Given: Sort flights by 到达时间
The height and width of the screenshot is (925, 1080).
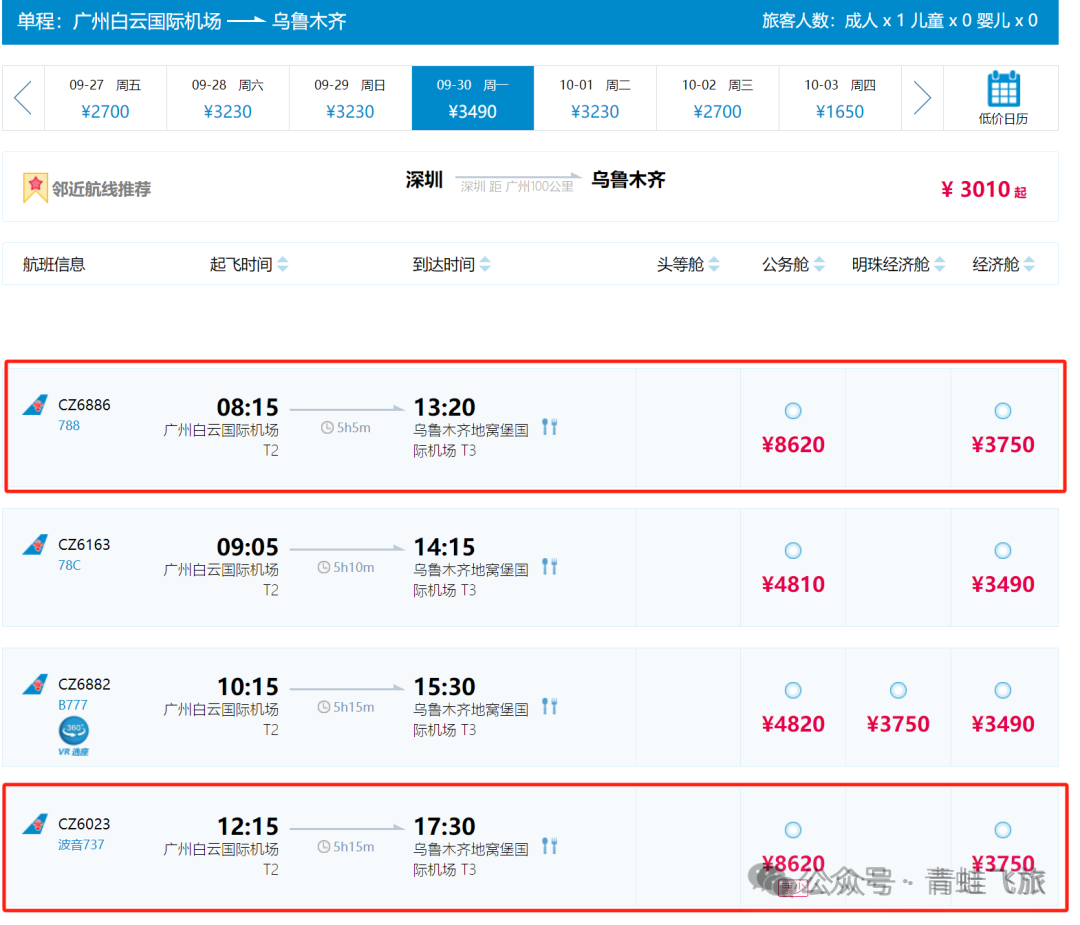Looking at the screenshot, I should [445, 264].
